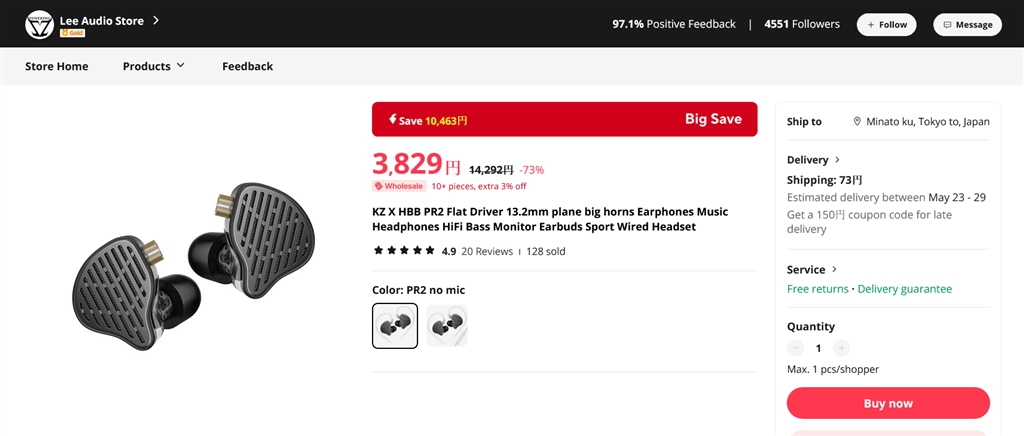Screen dimensions: 1024x436
Task: Click the Lee Audio Store logo icon
Action: (x=39, y=24)
